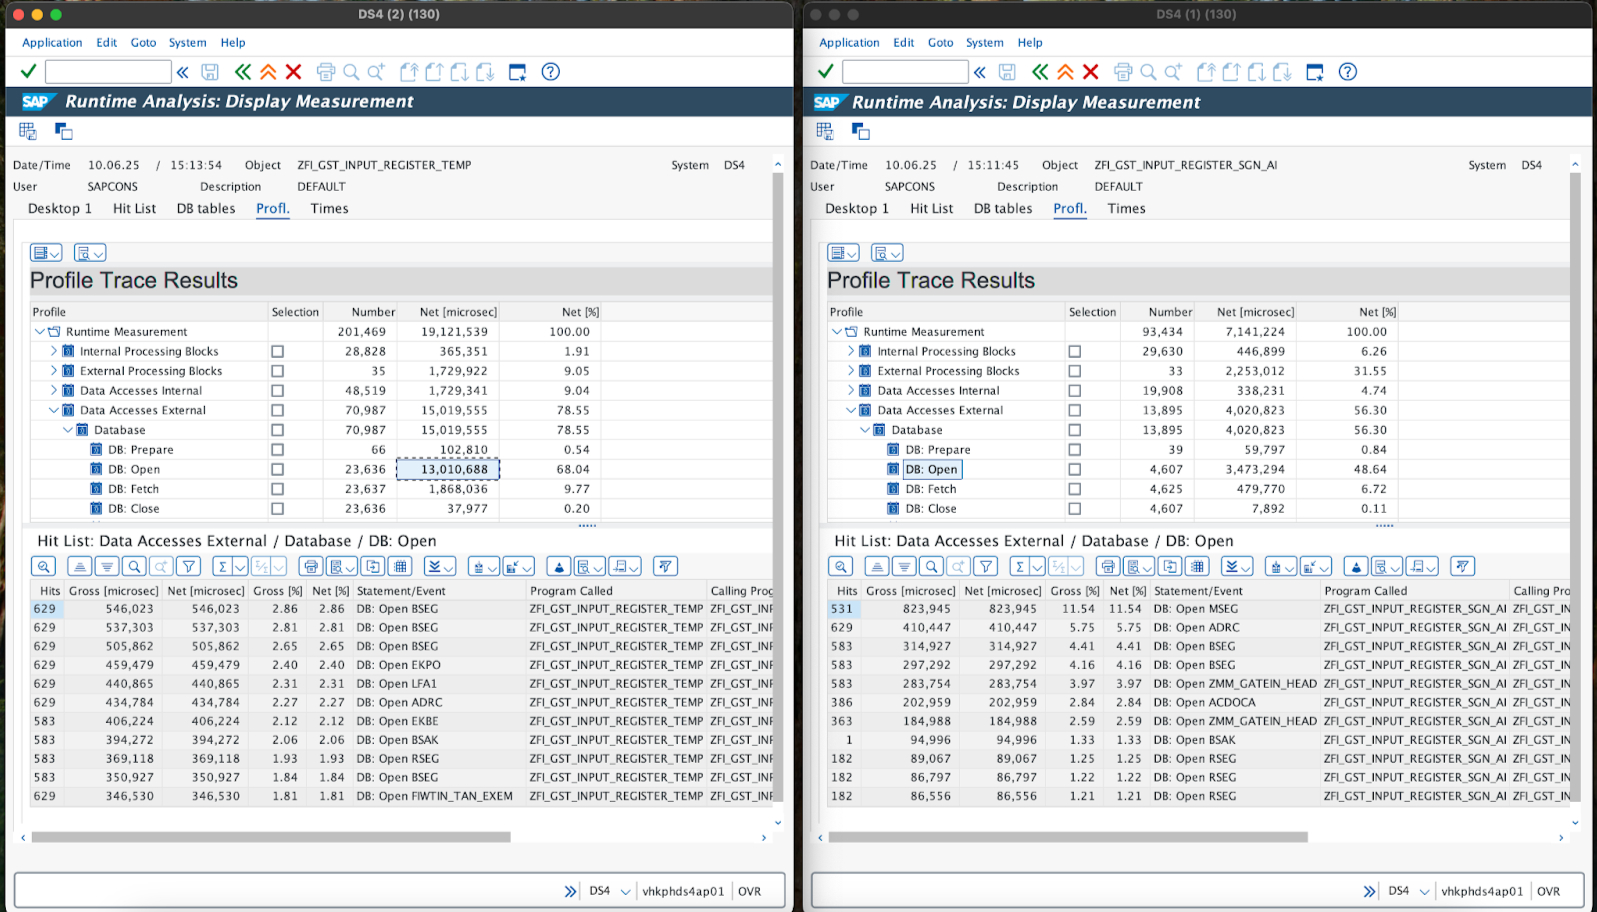Viewport: 1597px width, 912px height.
Task: Click red Cancel X in right window
Action: click(x=1090, y=72)
